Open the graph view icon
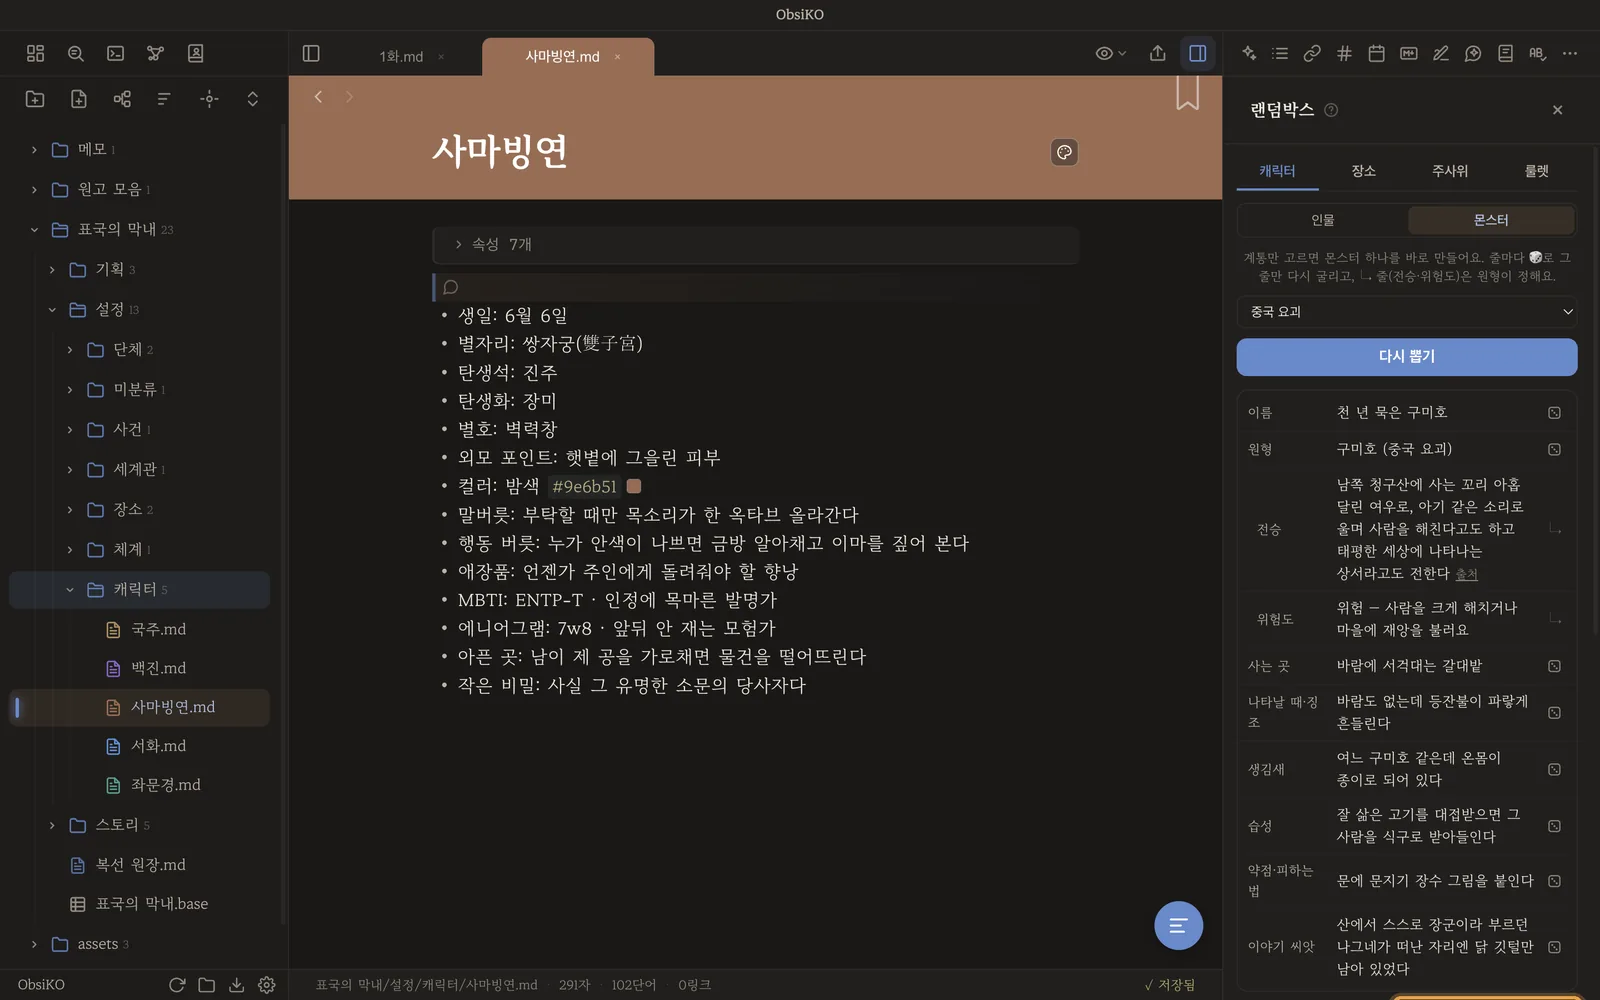The height and width of the screenshot is (1000, 1600). (x=155, y=54)
